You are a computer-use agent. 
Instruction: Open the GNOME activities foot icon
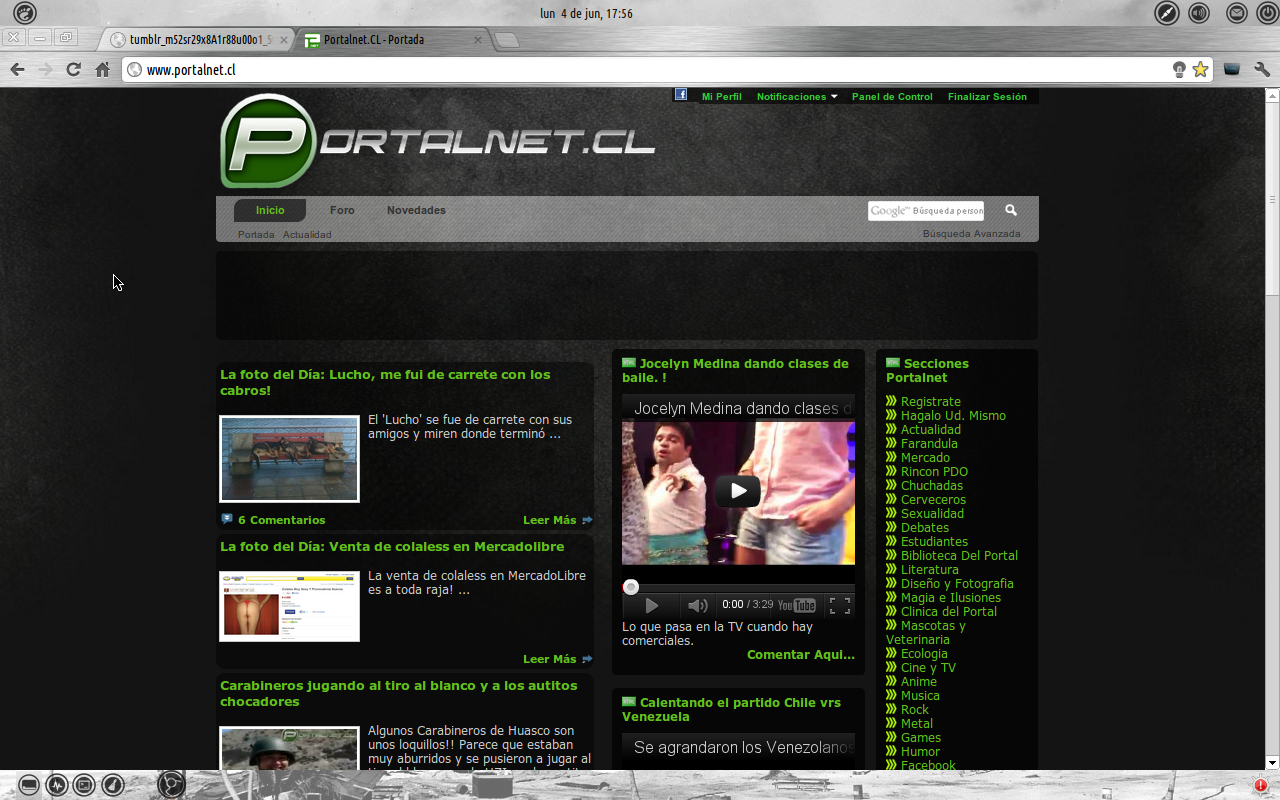[25, 13]
